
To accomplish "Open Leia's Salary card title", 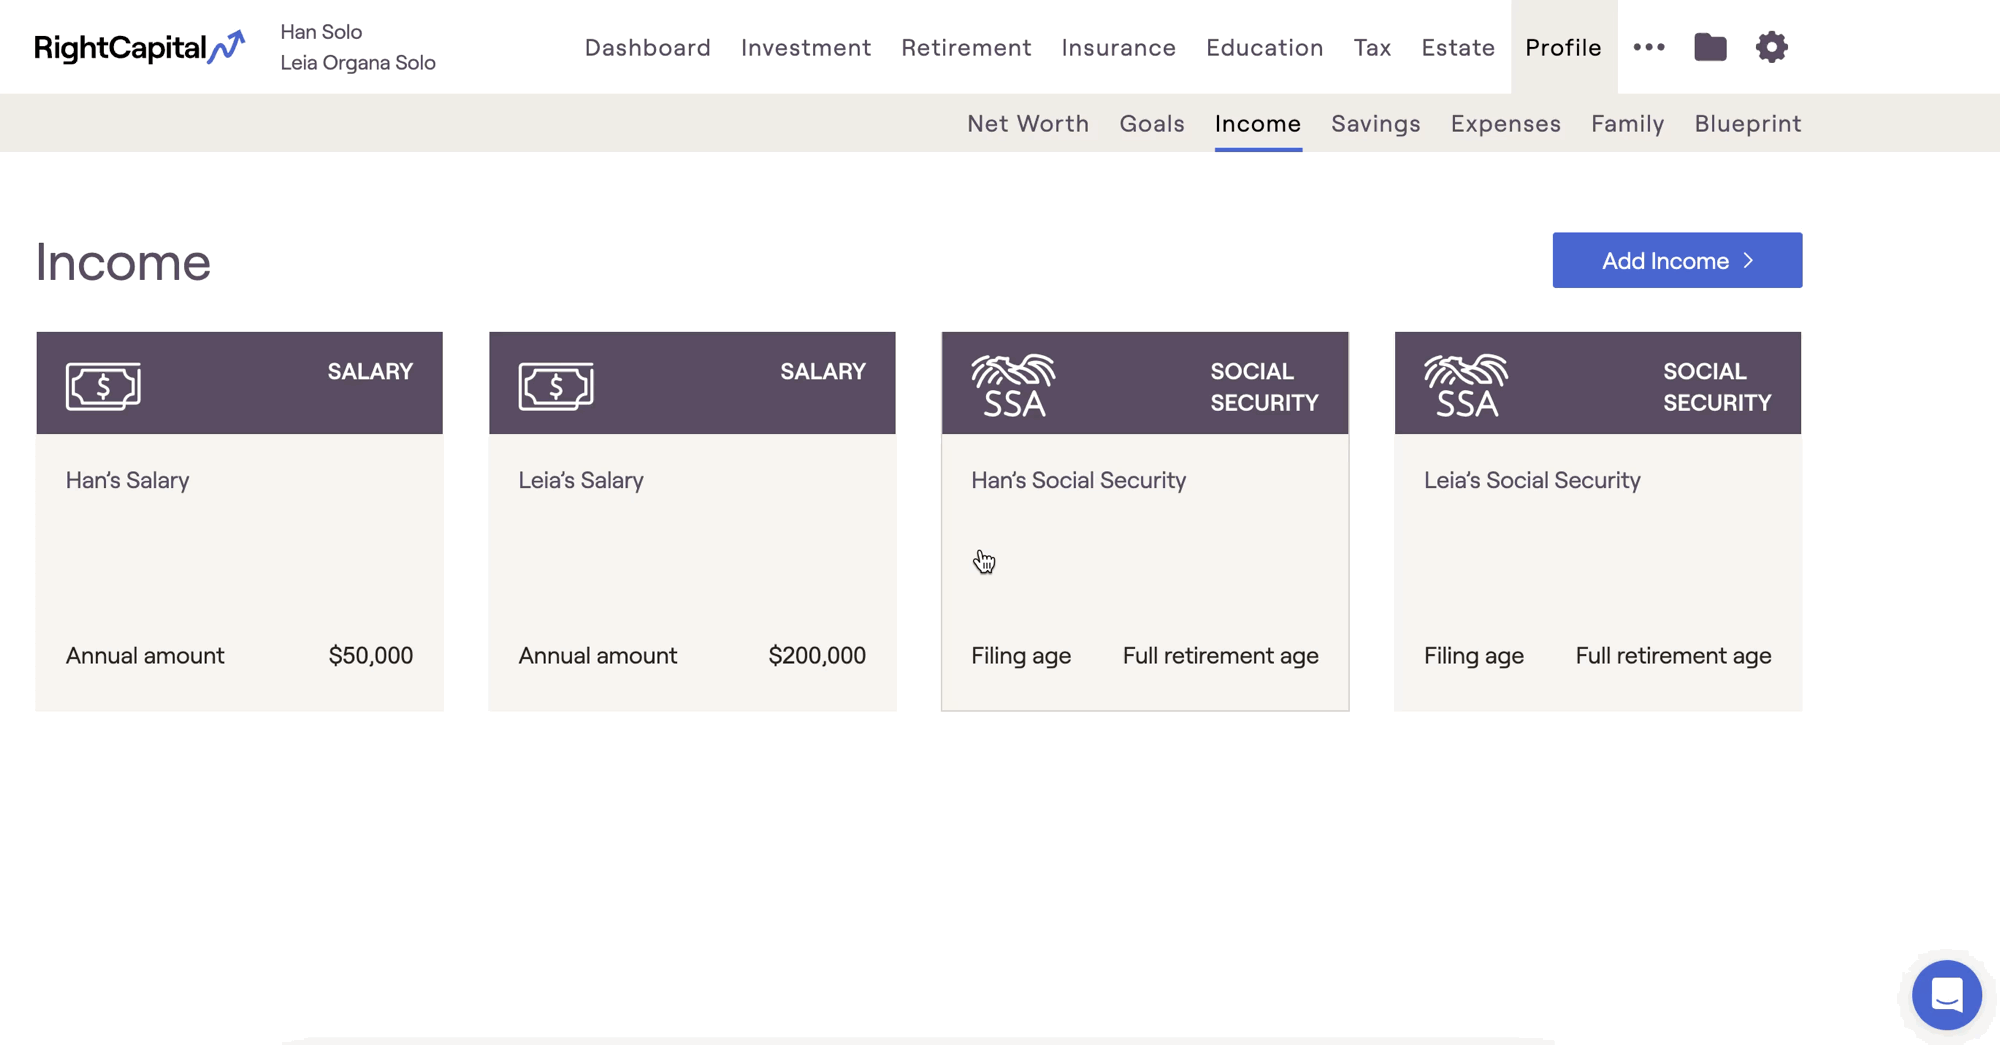I will pyautogui.click(x=581, y=480).
